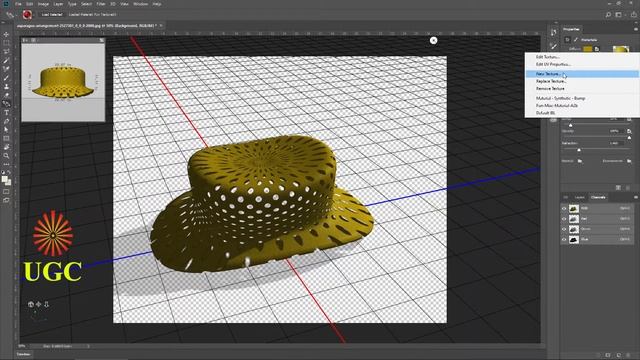Choose New Texture from context menu
Viewport: 640px width, 360px height.
click(582, 74)
